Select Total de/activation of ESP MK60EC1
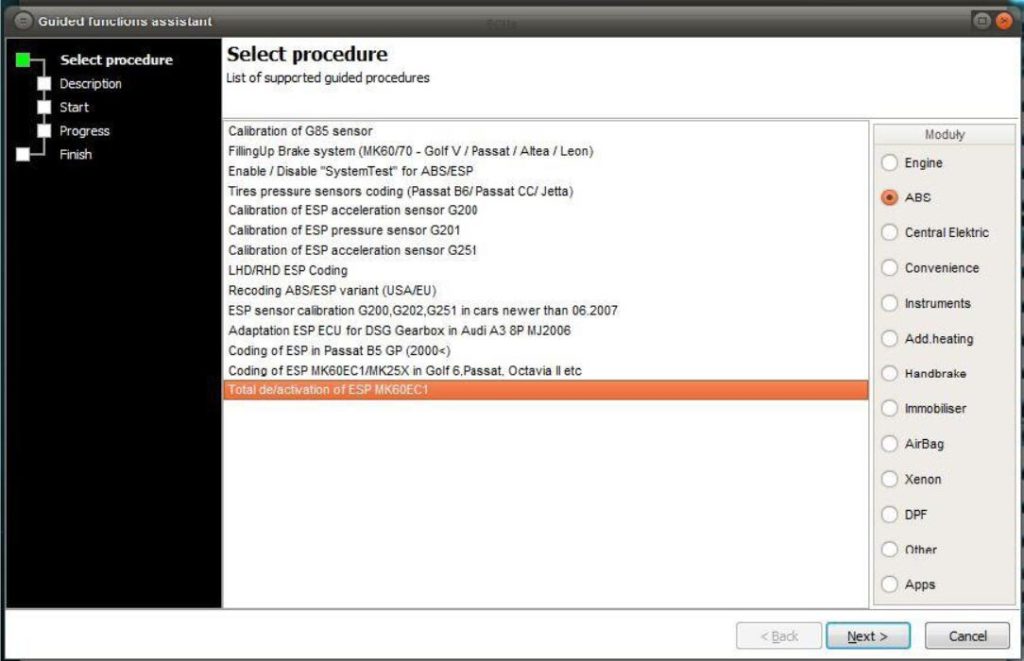 (x=330, y=390)
